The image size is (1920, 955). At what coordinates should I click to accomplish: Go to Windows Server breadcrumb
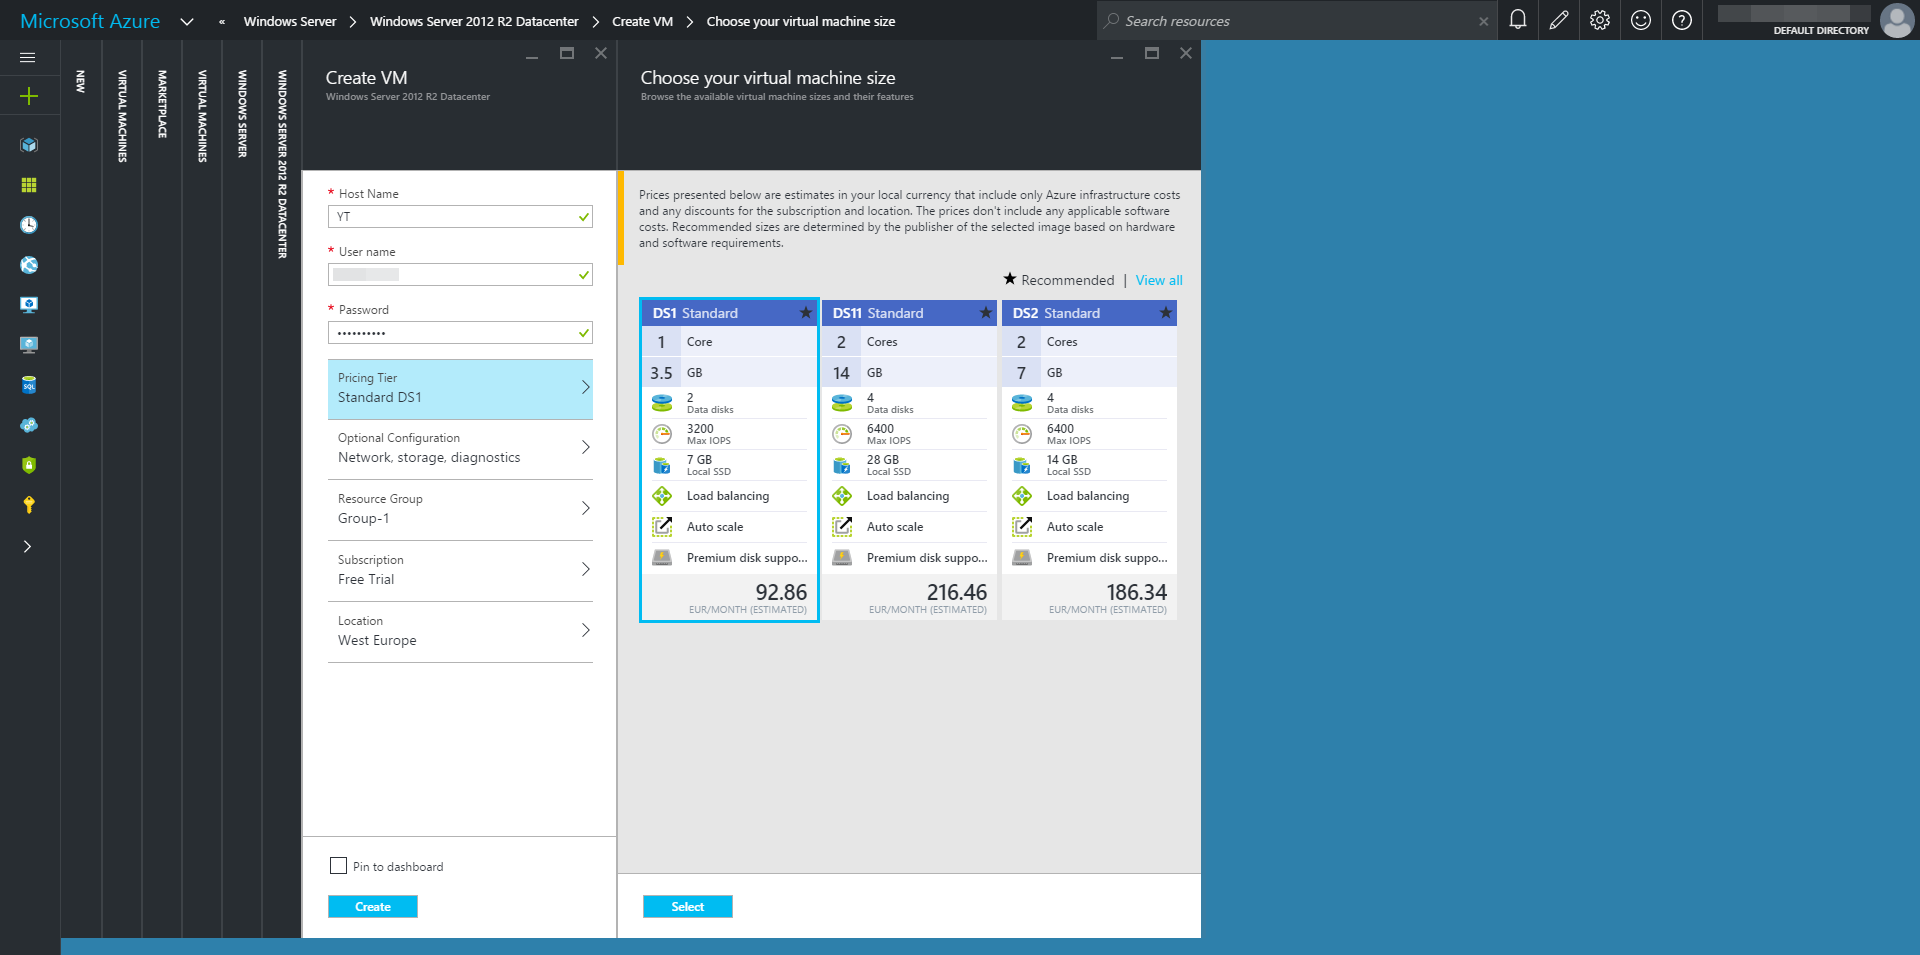pos(290,21)
